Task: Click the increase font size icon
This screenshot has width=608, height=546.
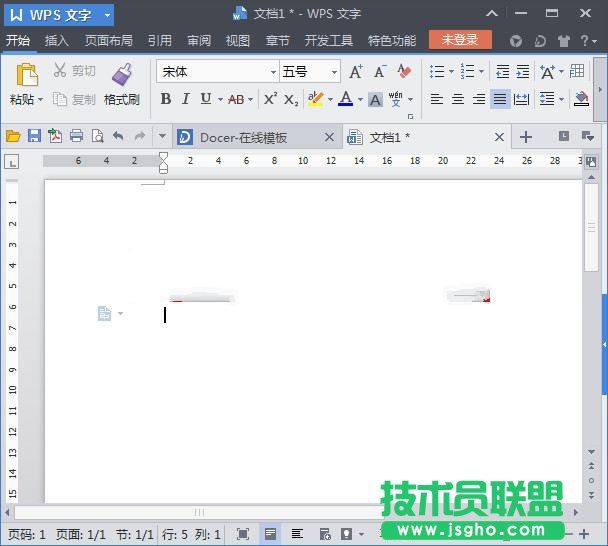Action: pos(356,72)
